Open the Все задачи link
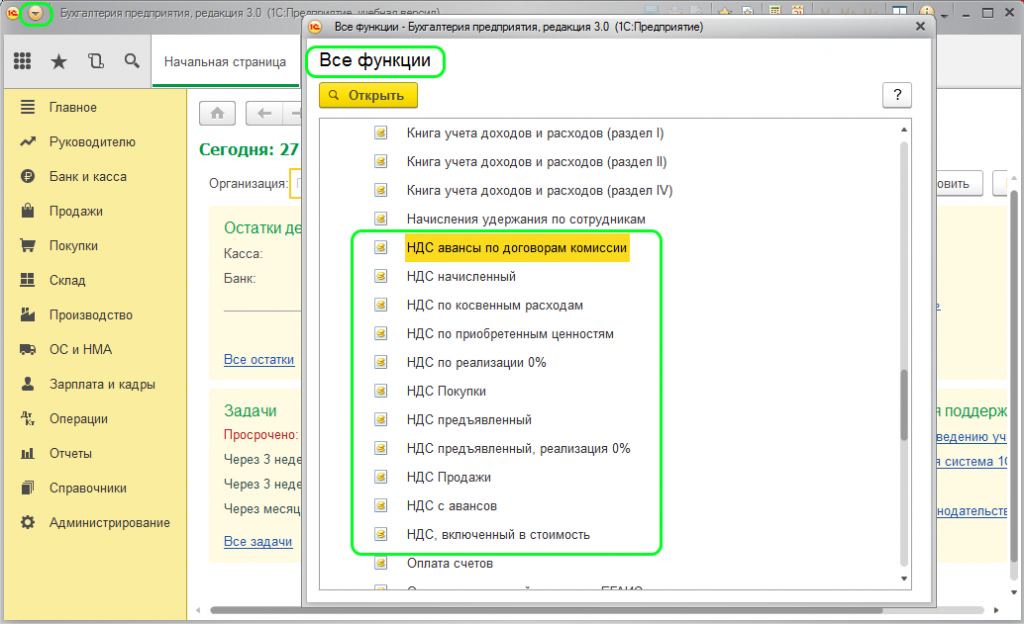Image resolution: width=1024 pixels, height=624 pixels. click(258, 541)
